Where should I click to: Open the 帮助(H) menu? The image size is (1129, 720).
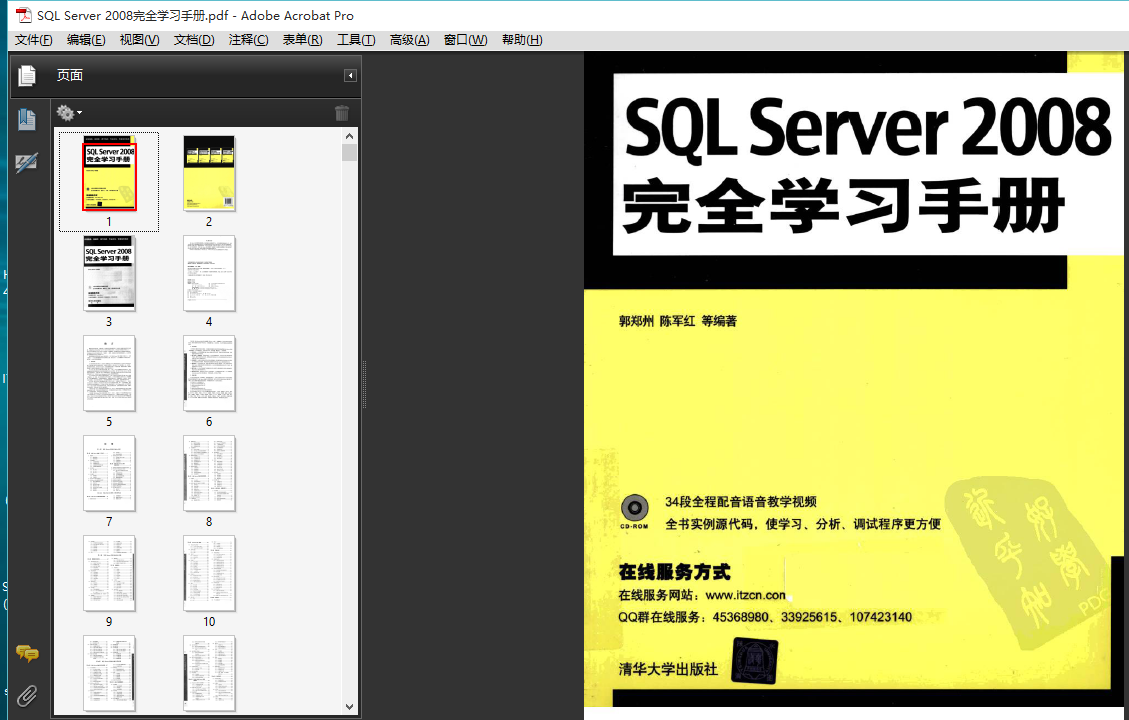(x=522, y=40)
